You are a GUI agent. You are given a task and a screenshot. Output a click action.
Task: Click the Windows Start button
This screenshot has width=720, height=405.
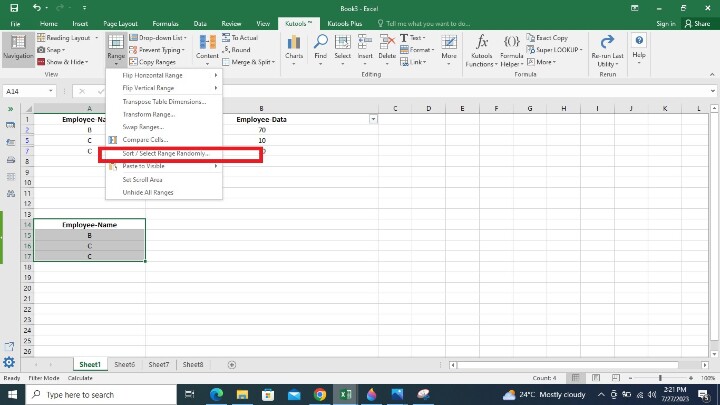[12, 394]
